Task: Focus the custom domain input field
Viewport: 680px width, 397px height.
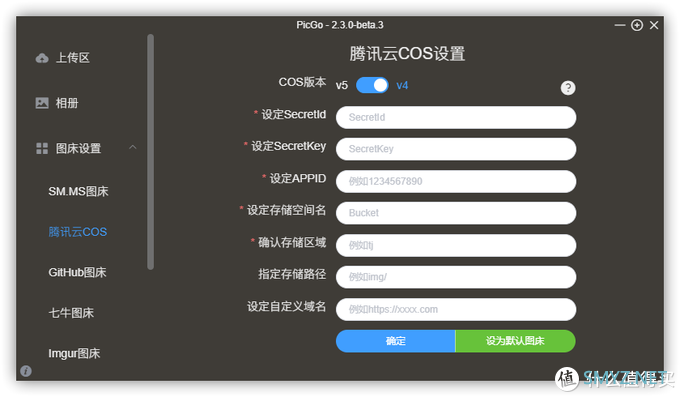Action: pyautogui.click(x=456, y=309)
